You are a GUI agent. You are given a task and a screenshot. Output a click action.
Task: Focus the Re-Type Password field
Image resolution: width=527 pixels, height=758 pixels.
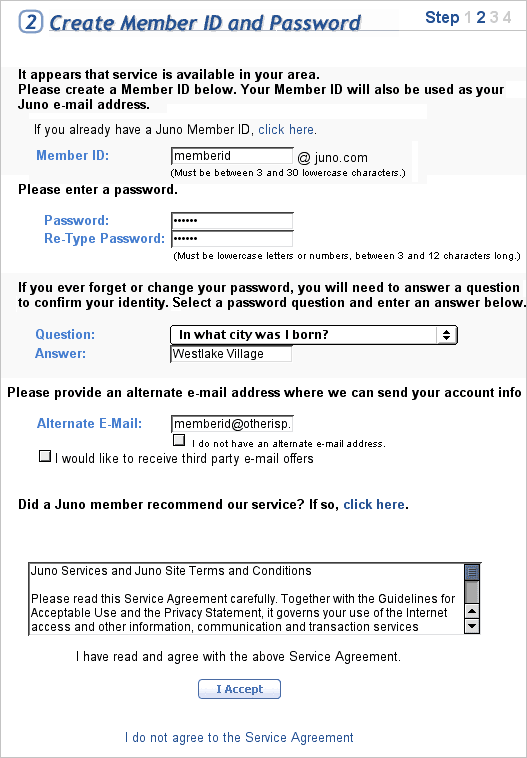pyautogui.click(x=232, y=239)
